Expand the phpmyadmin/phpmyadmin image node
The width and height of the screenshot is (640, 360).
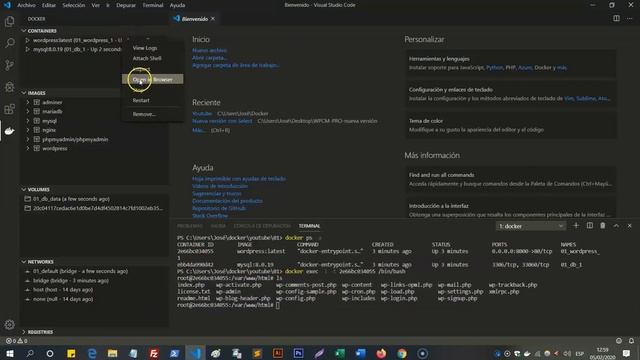pyautogui.click(x=28, y=139)
